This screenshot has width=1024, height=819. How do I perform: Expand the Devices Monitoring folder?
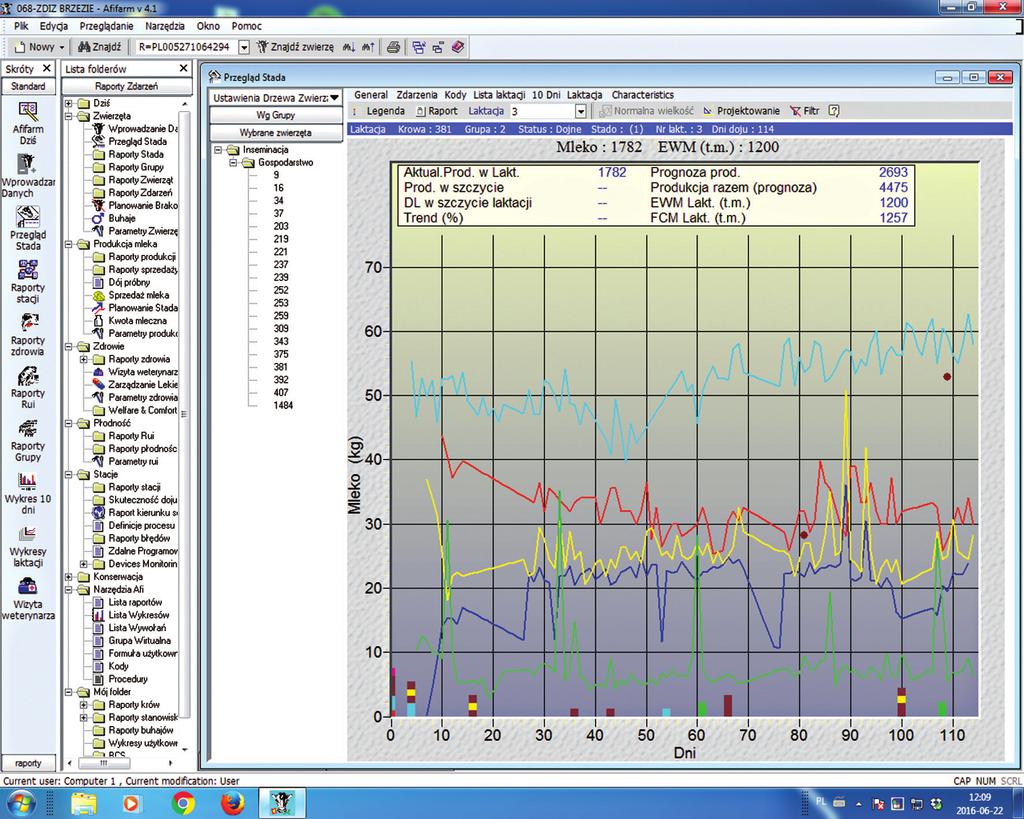84,564
